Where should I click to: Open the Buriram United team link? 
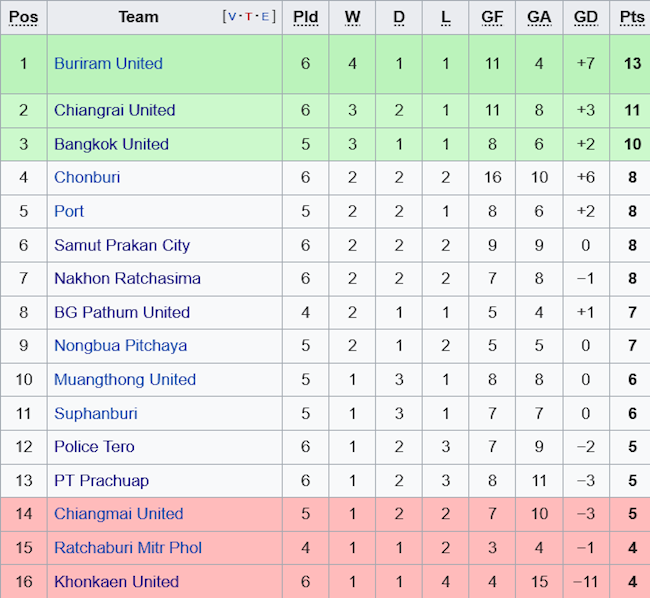click(x=108, y=63)
